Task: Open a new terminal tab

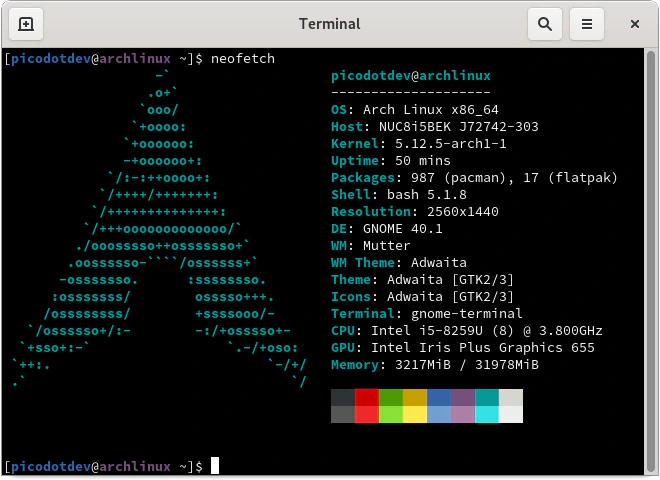Action: [x=25, y=24]
